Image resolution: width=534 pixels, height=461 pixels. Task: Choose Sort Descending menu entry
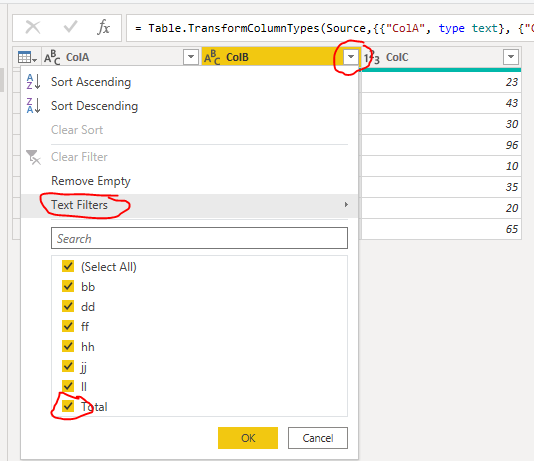tap(189, 106)
